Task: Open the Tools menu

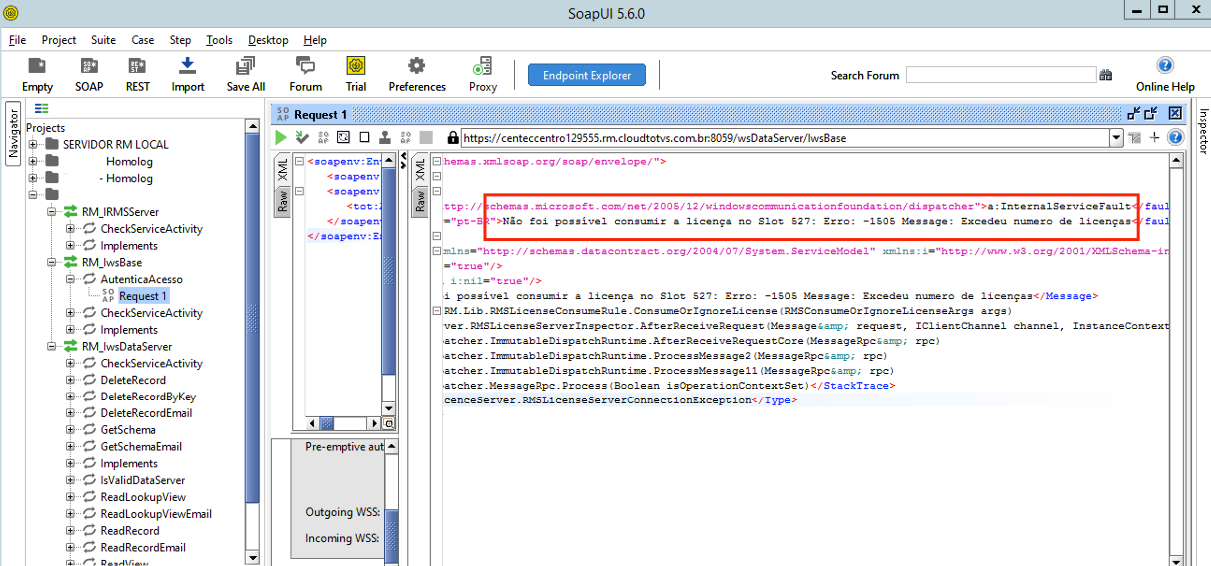Action: 219,40
